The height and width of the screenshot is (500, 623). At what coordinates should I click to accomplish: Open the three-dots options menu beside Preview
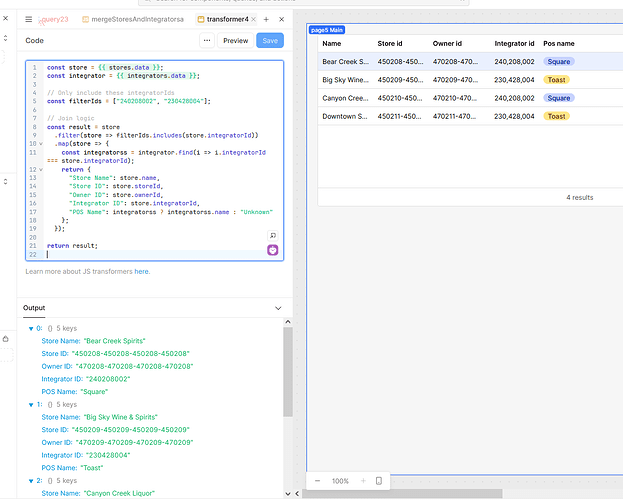coord(207,41)
